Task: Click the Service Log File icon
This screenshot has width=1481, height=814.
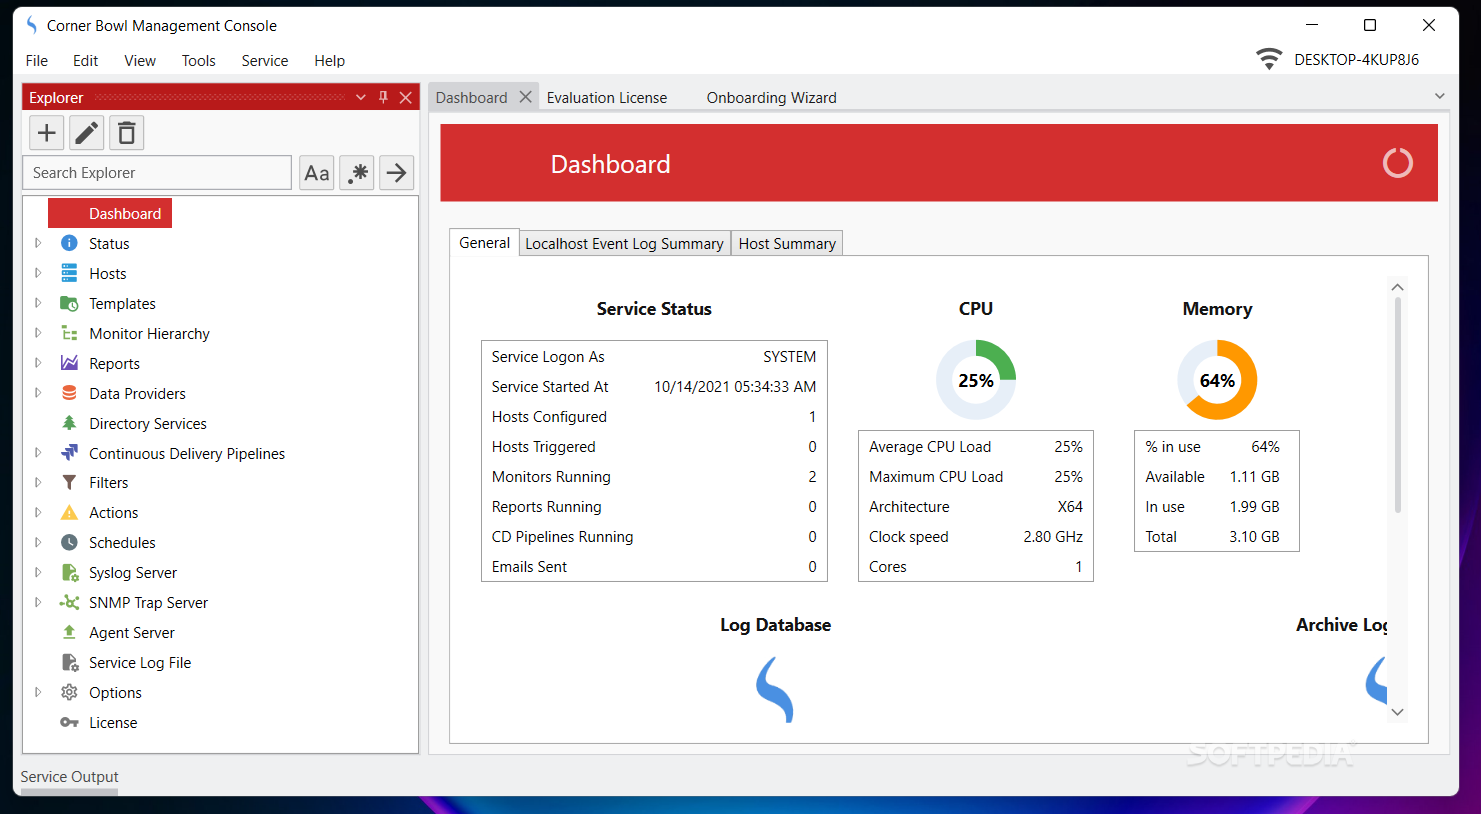Action: point(69,662)
